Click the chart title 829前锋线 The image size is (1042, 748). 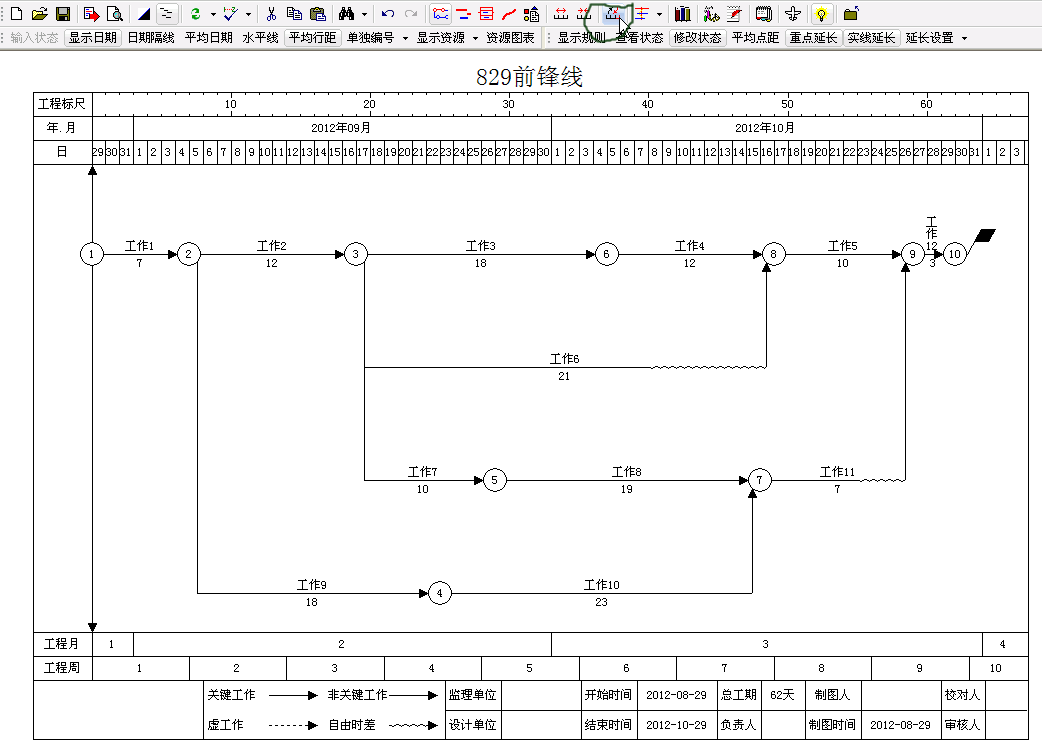point(529,76)
